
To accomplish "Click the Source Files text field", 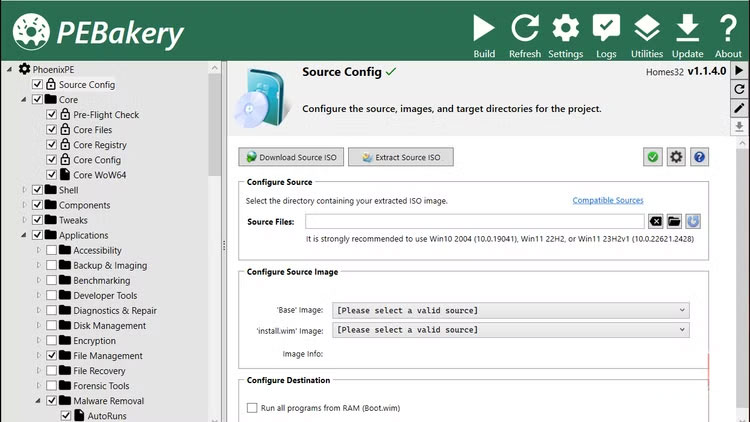I will pos(474,221).
